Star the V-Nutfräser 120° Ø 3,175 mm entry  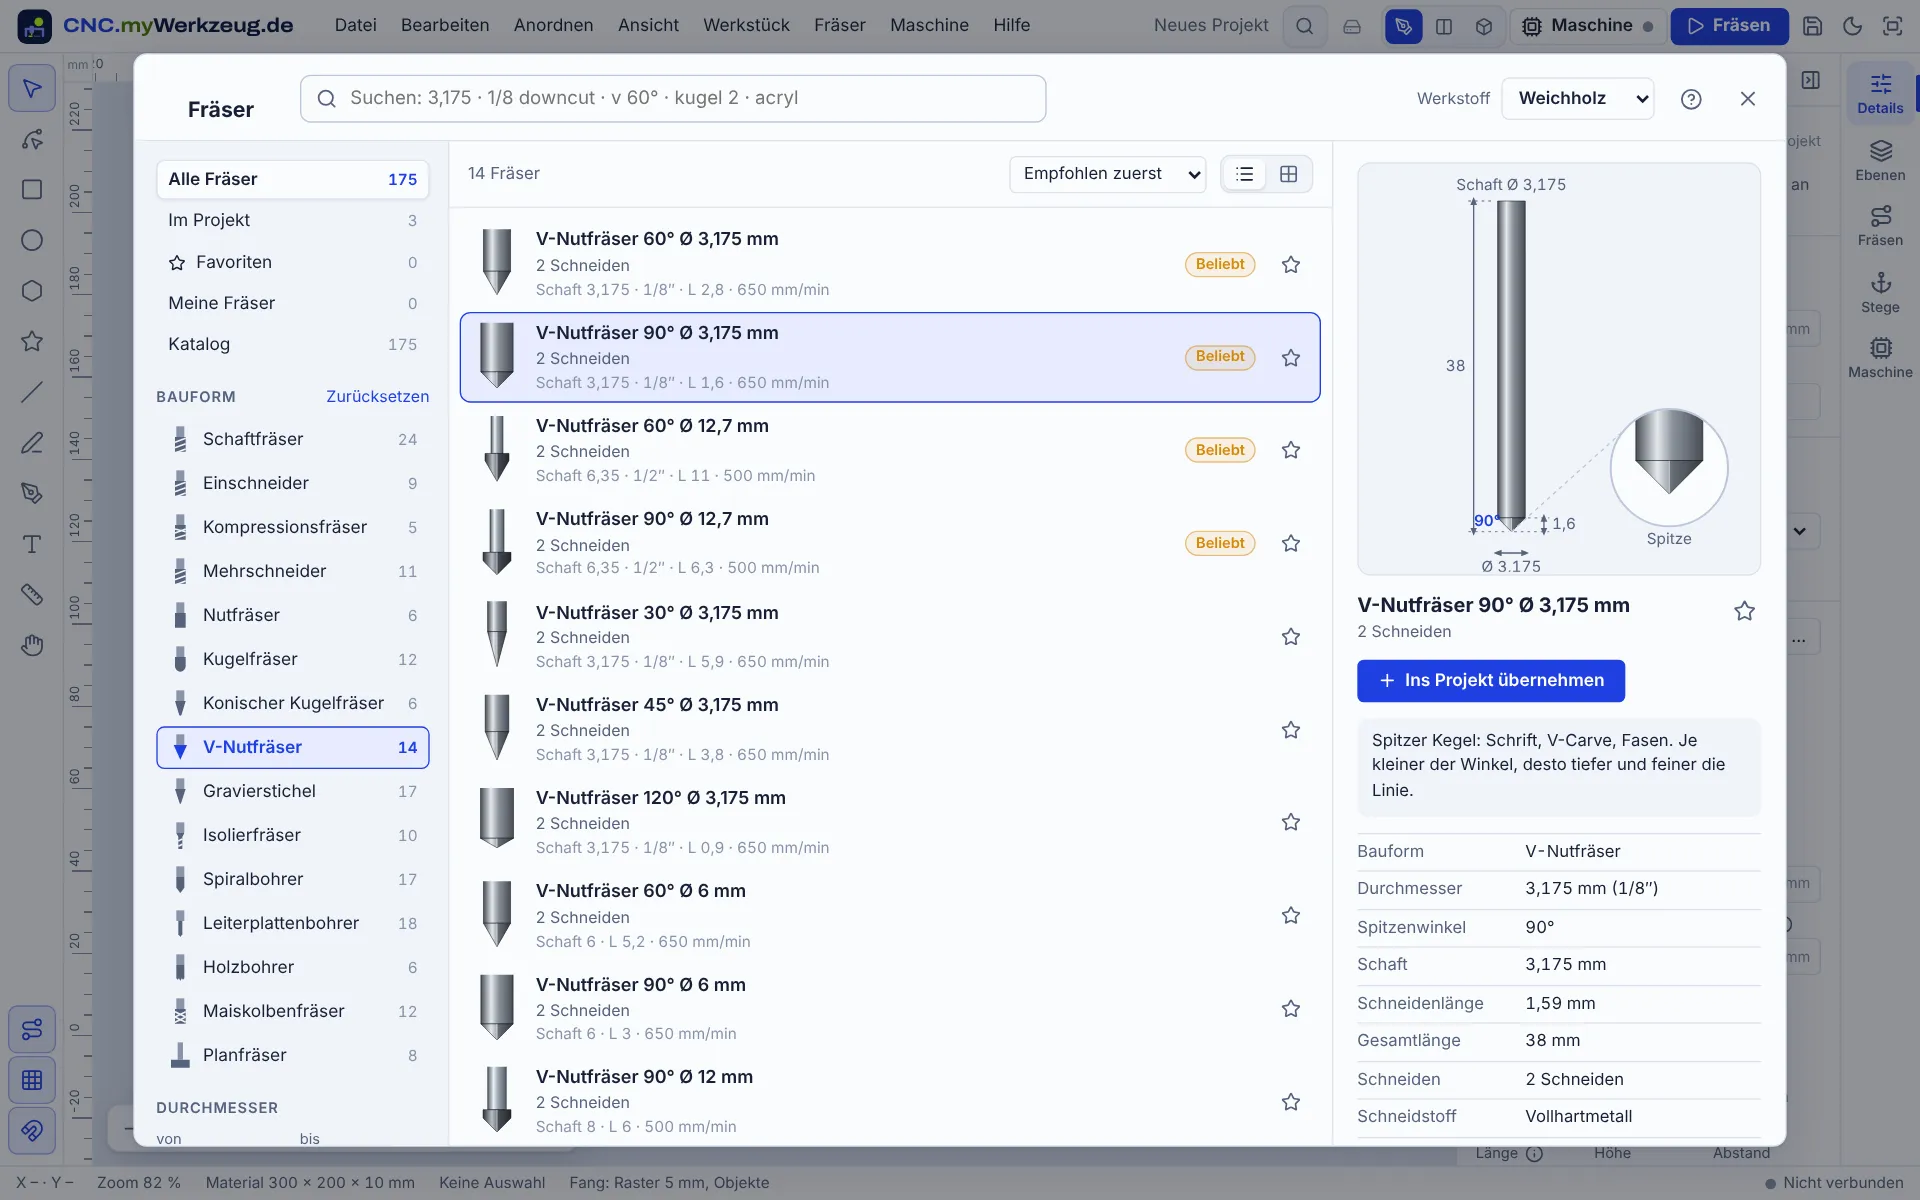click(1291, 822)
